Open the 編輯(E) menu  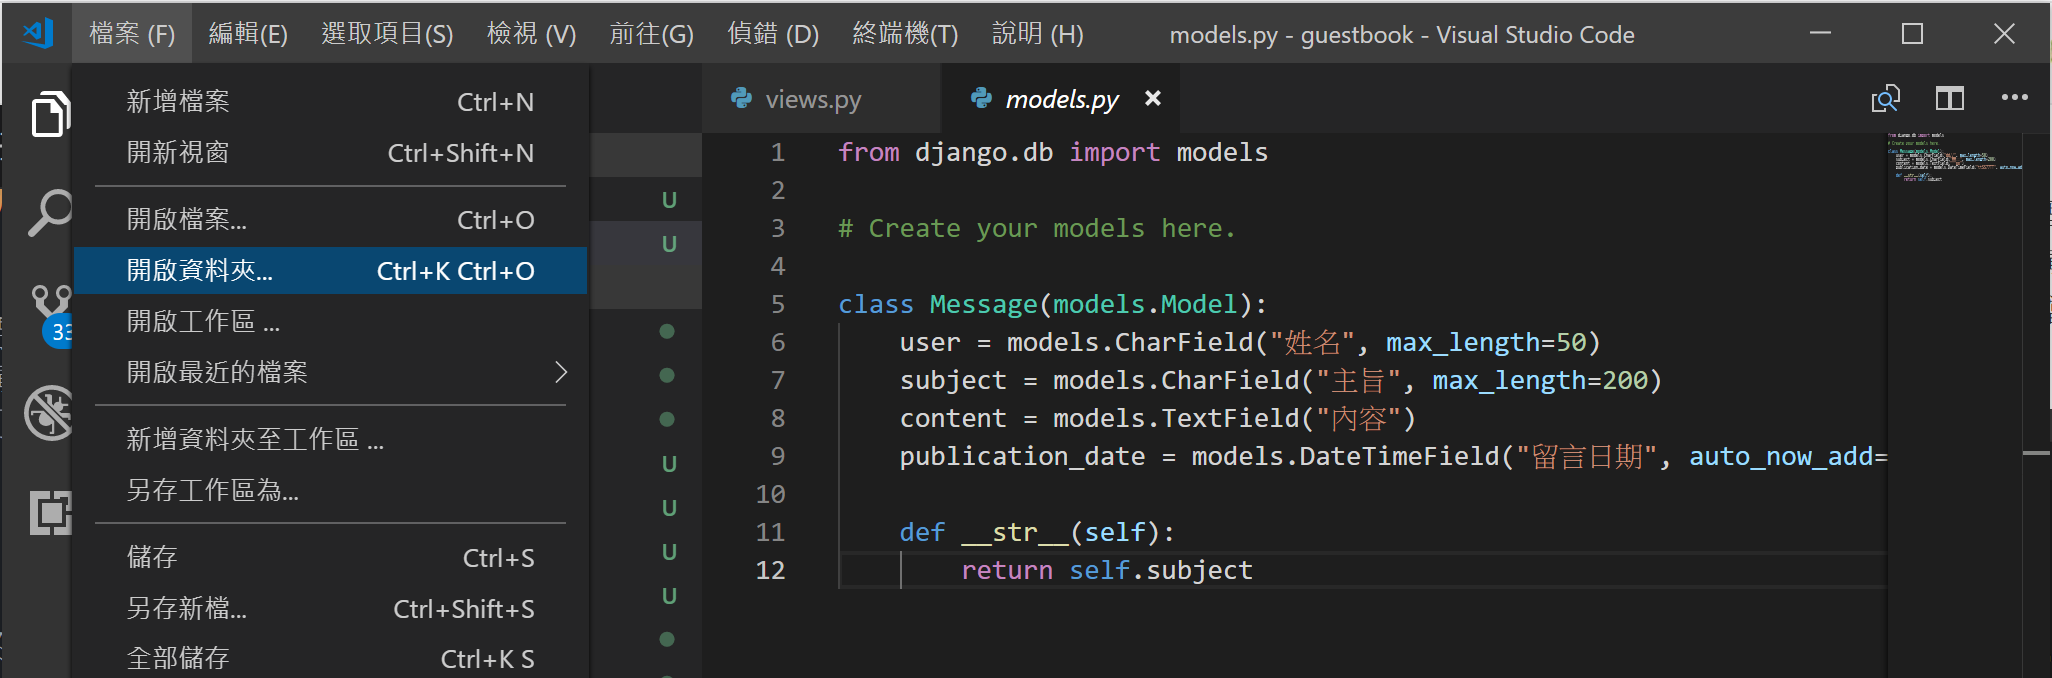pyautogui.click(x=248, y=34)
